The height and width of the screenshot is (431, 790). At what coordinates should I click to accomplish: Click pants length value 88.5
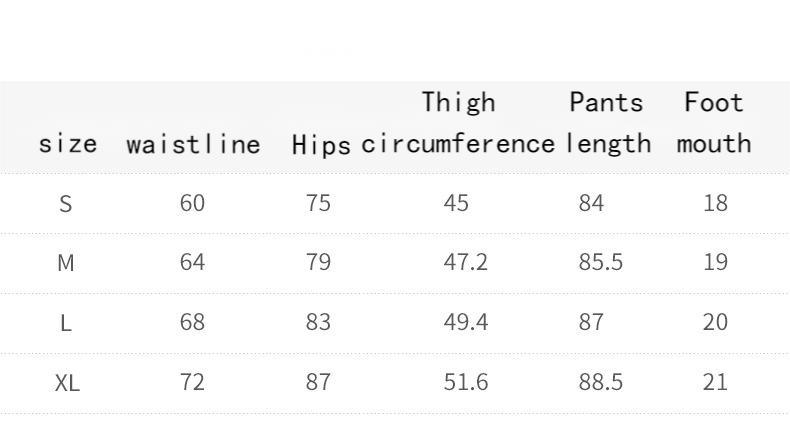[x=600, y=381]
